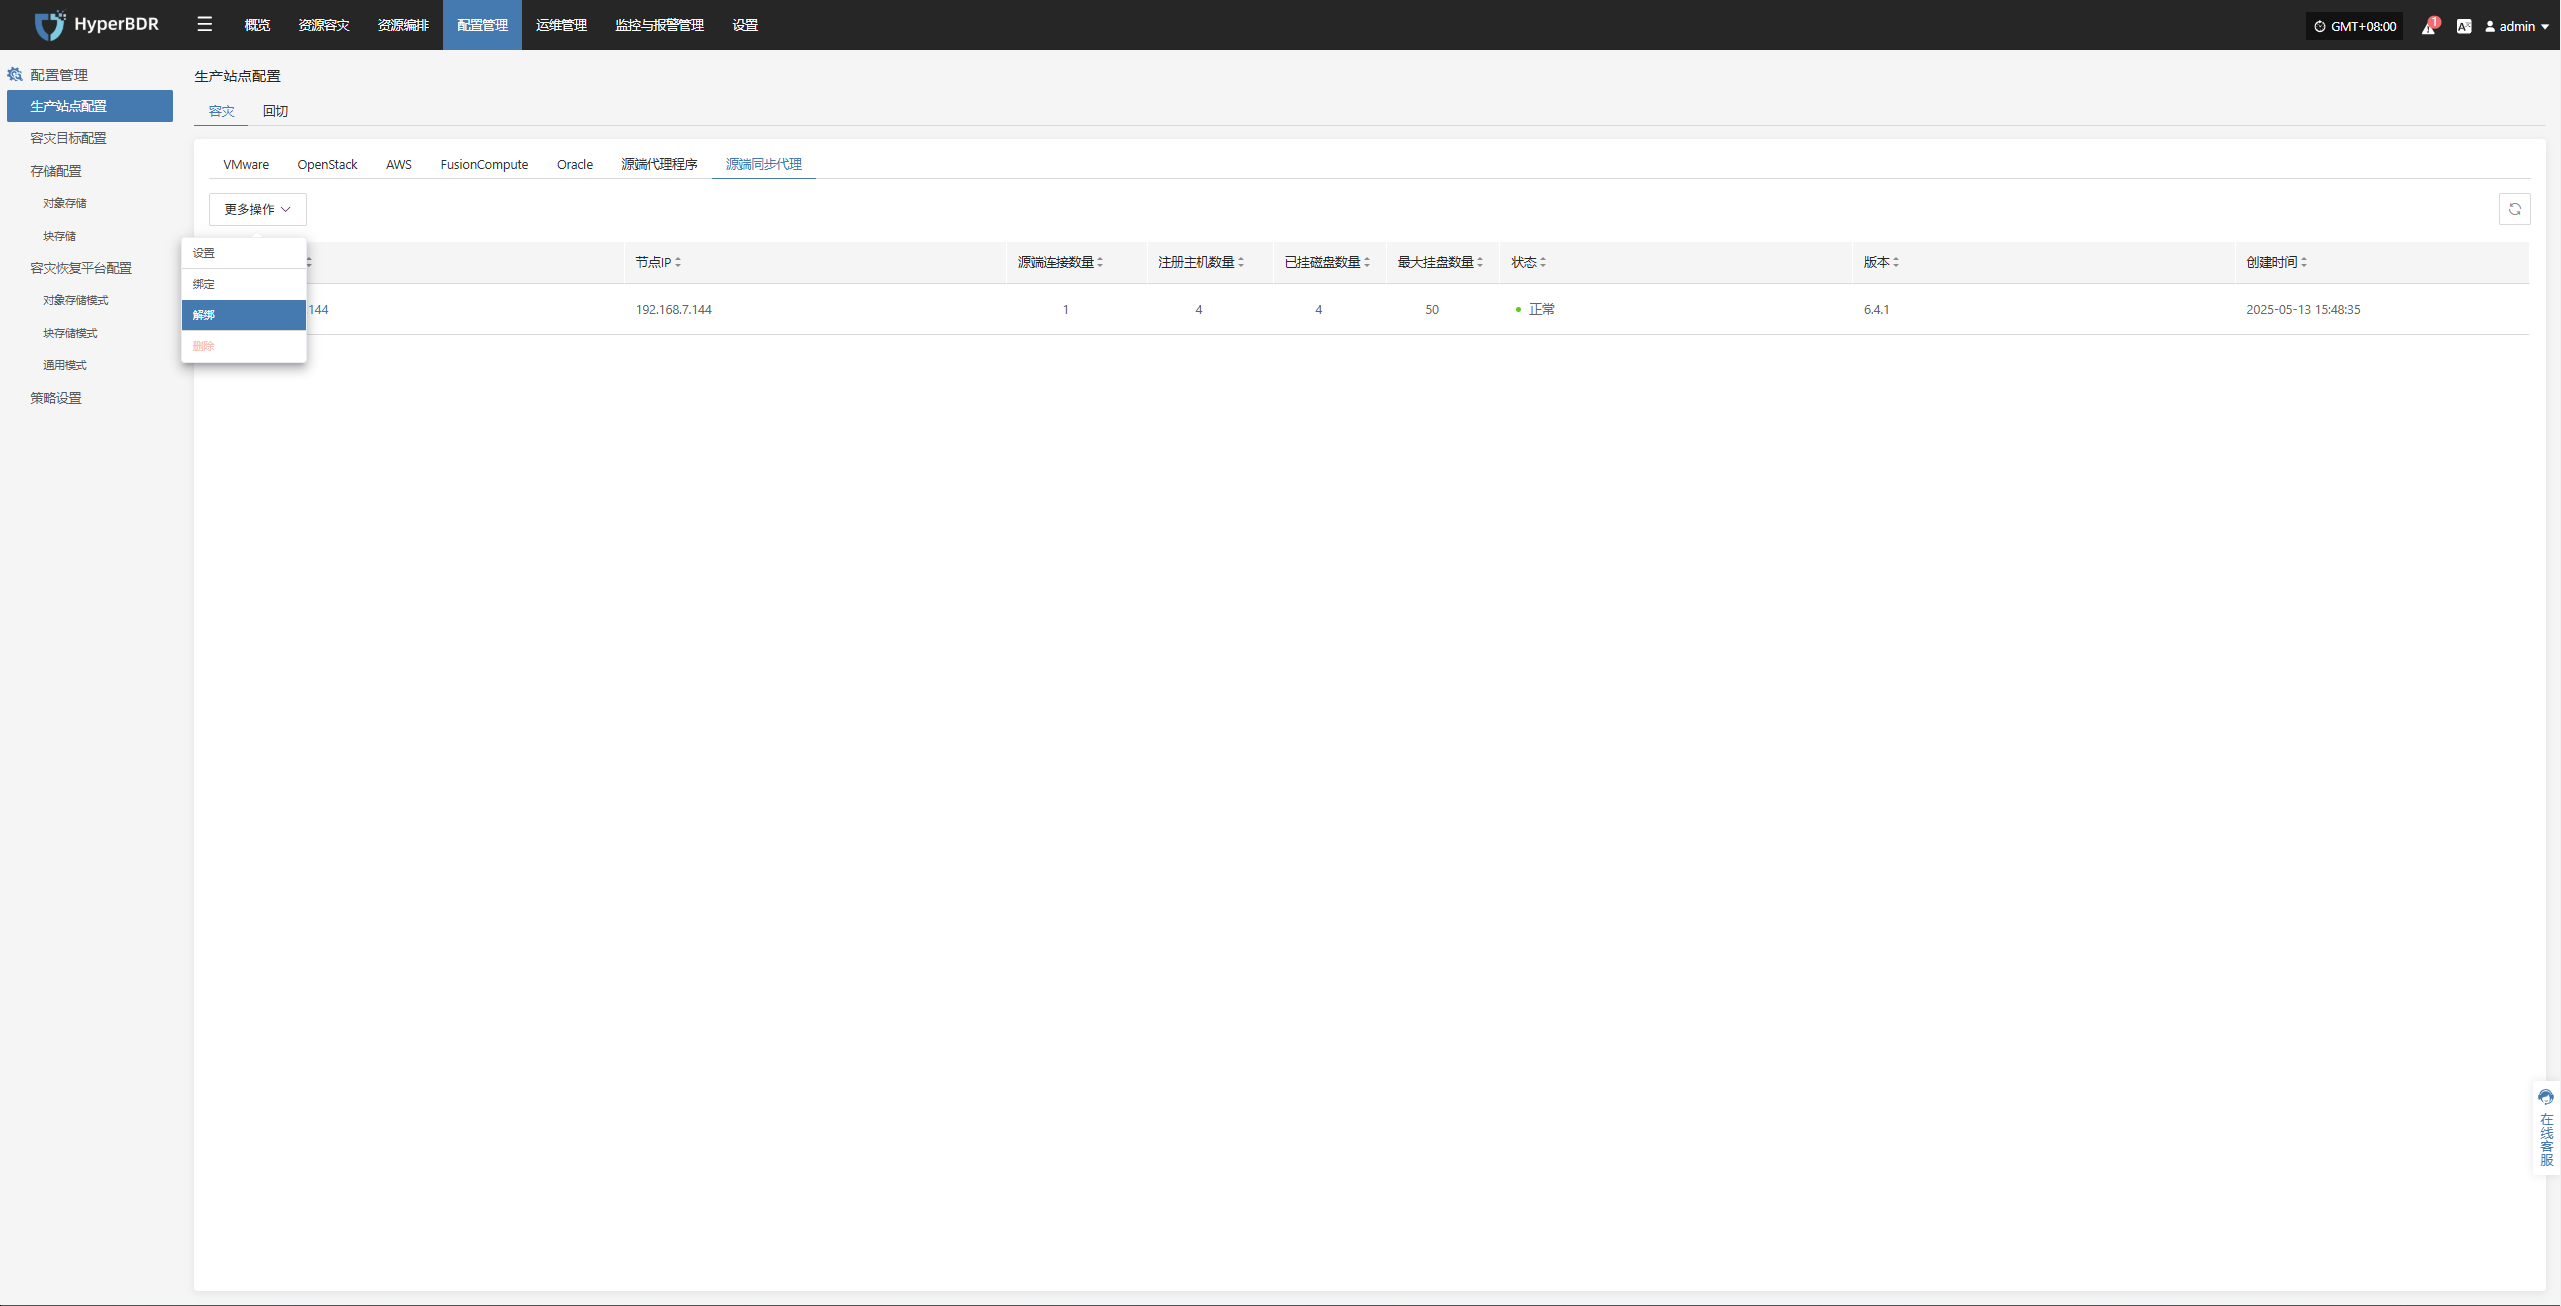Image resolution: width=2561 pixels, height=1306 pixels.
Task: Click the 配置管理 gear icon in sidebar
Action: 15,74
